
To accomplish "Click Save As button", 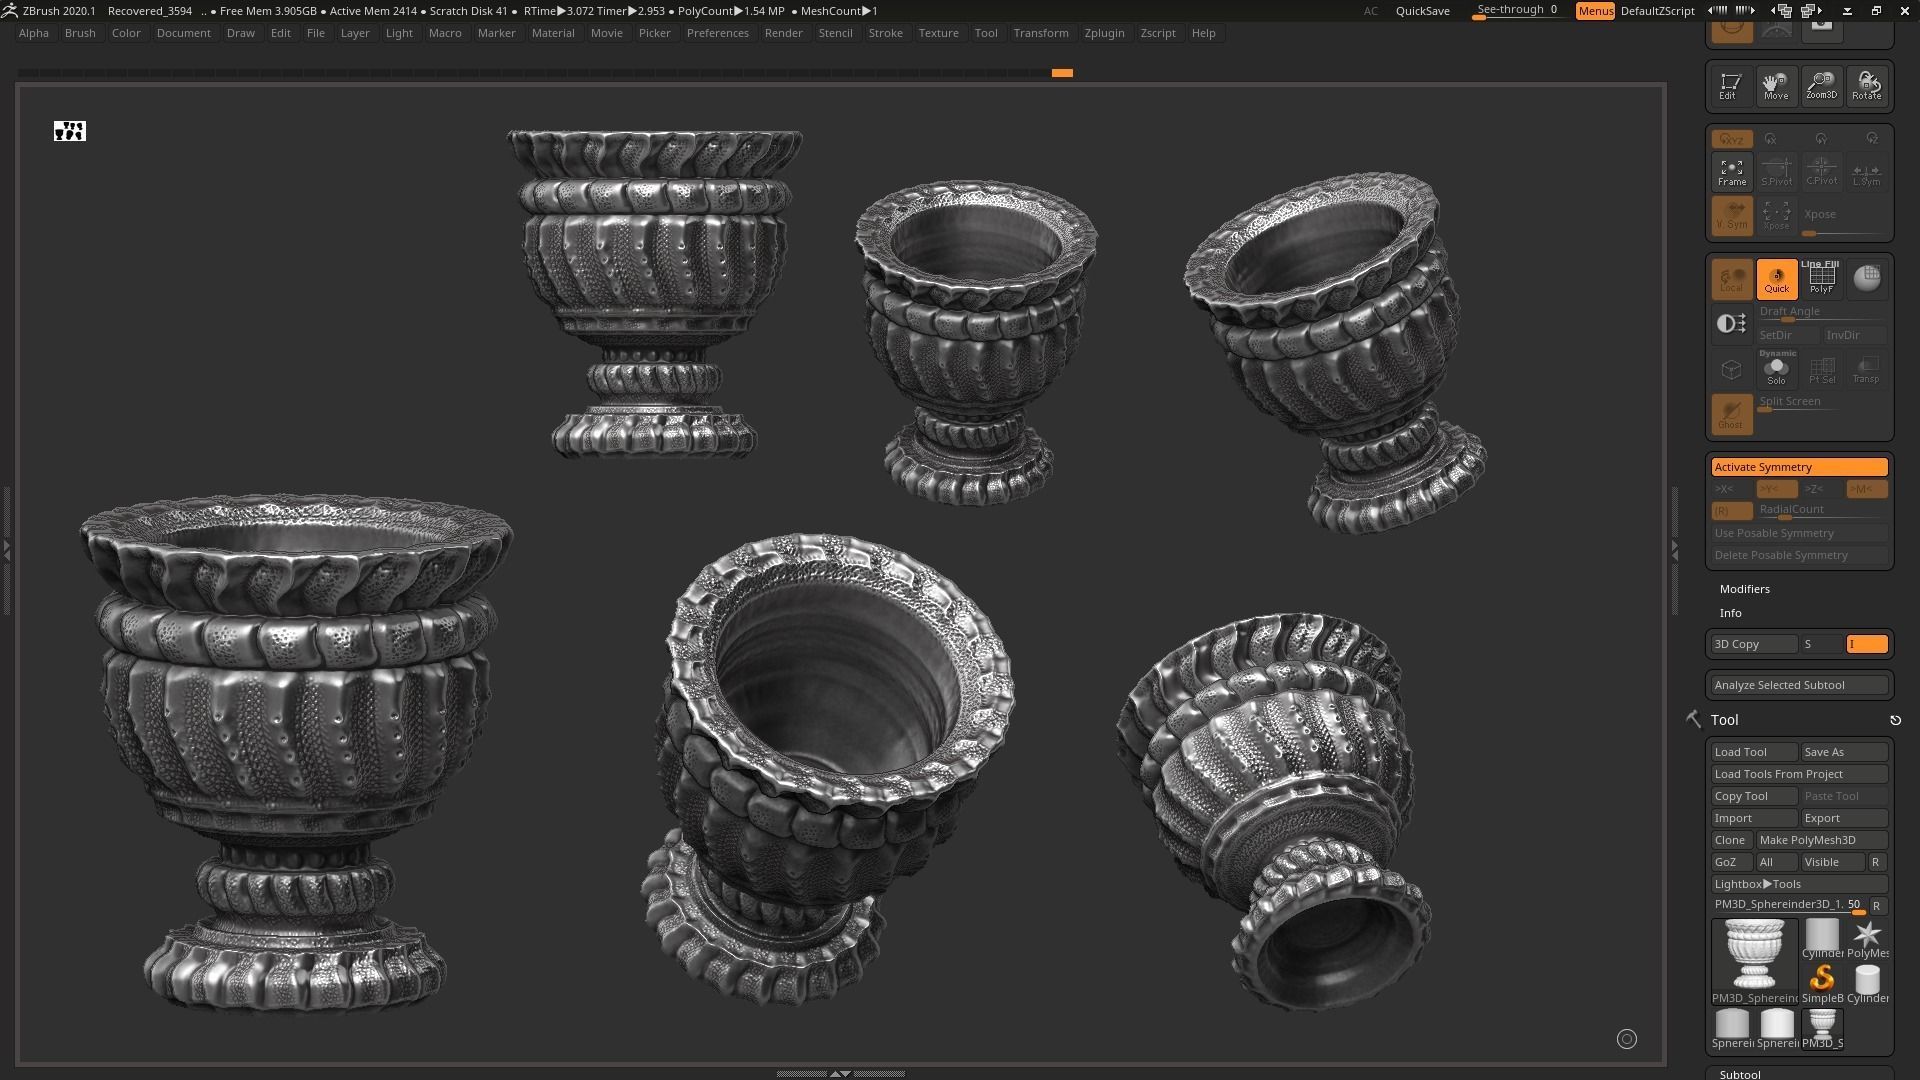I will (1844, 752).
